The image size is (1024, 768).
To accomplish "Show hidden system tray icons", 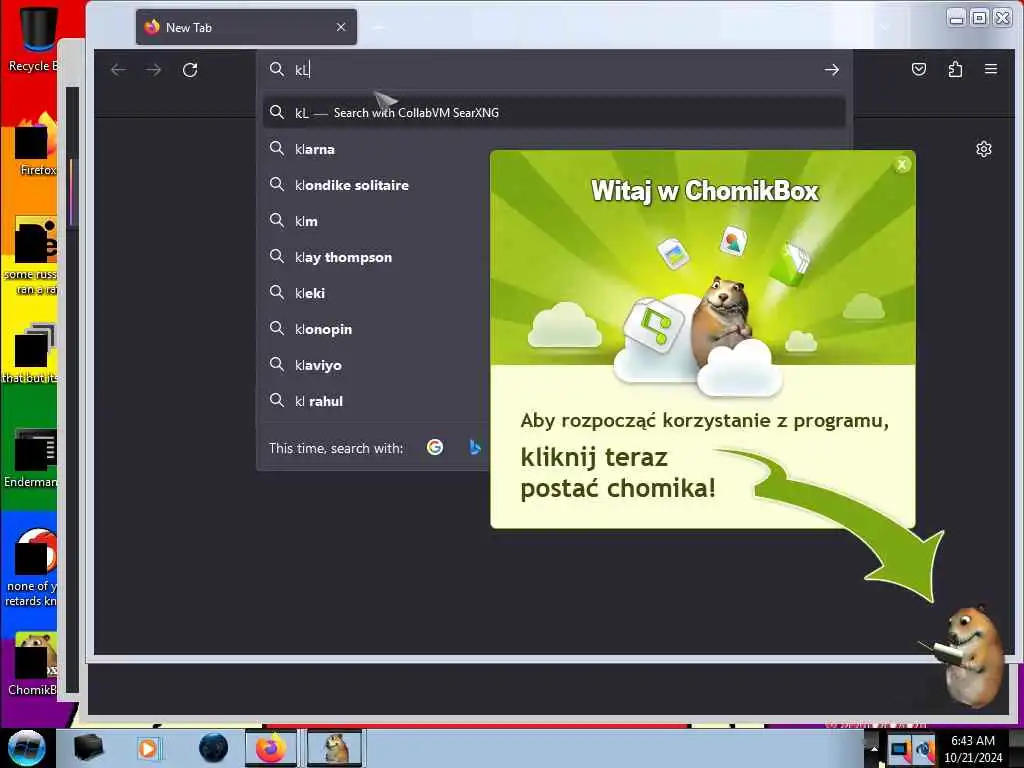I will [x=874, y=748].
